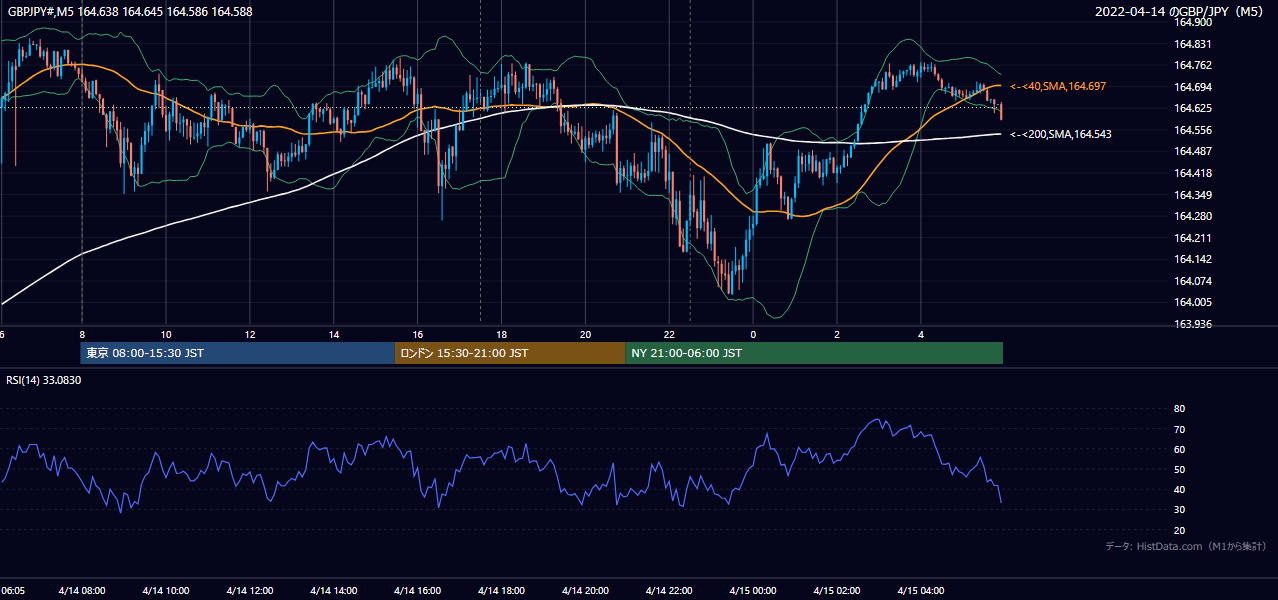The image size is (1278, 600).
Task: Click price axis value 164.349
Action: click(x=1193, y=195)
